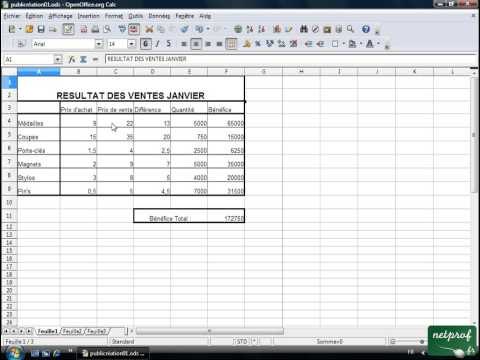
Task: Toggle Italic formatting
Action: coord(157,44)
